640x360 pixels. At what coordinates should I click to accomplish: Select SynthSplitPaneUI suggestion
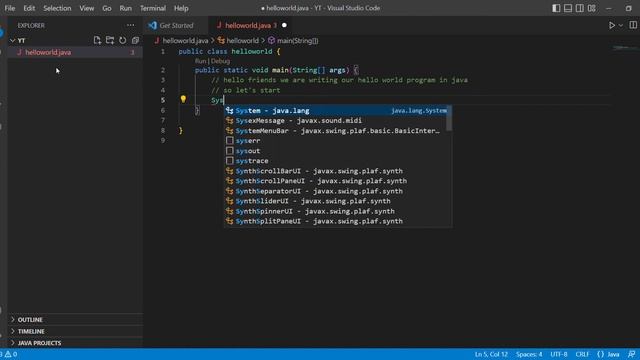[336, 221]
